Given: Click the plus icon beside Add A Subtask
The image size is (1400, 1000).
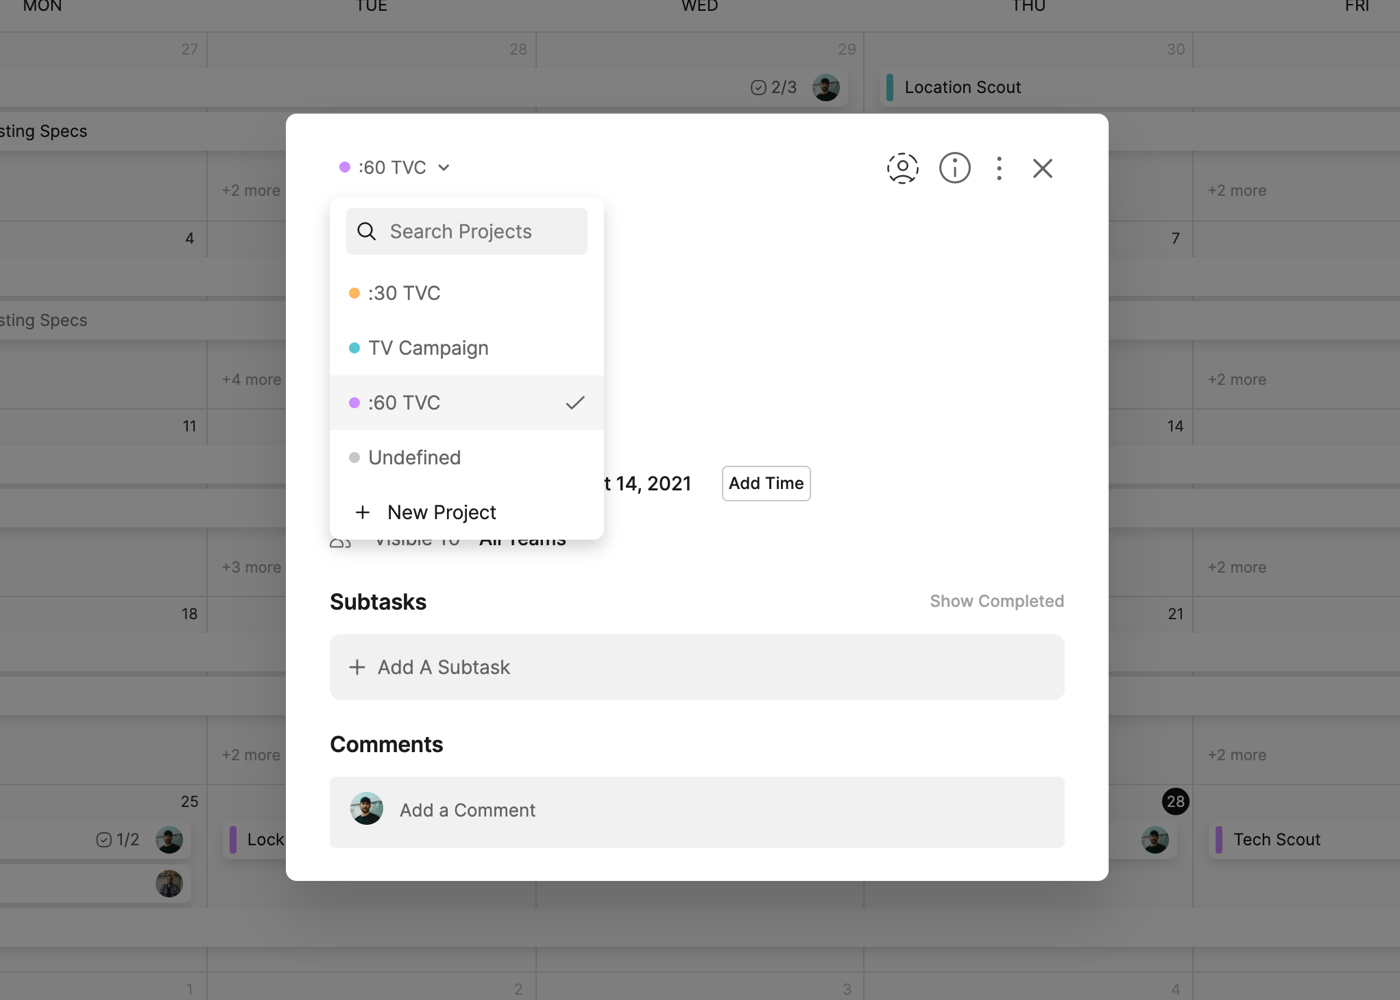Looking at the screenshot, I should 357,667.
